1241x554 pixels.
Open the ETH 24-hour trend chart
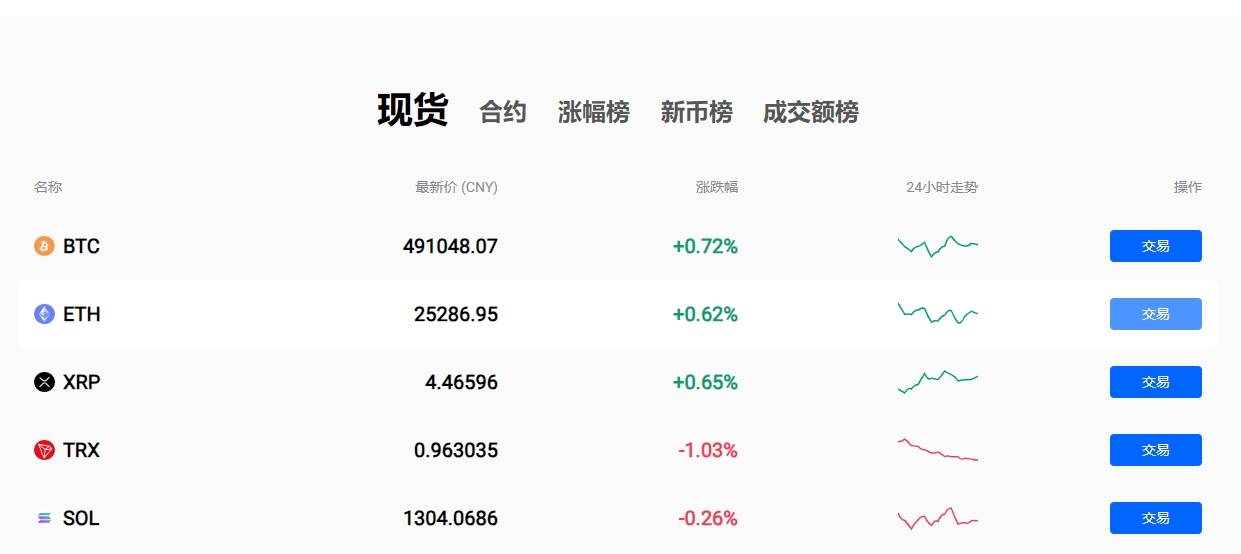[x=937, y=314]
